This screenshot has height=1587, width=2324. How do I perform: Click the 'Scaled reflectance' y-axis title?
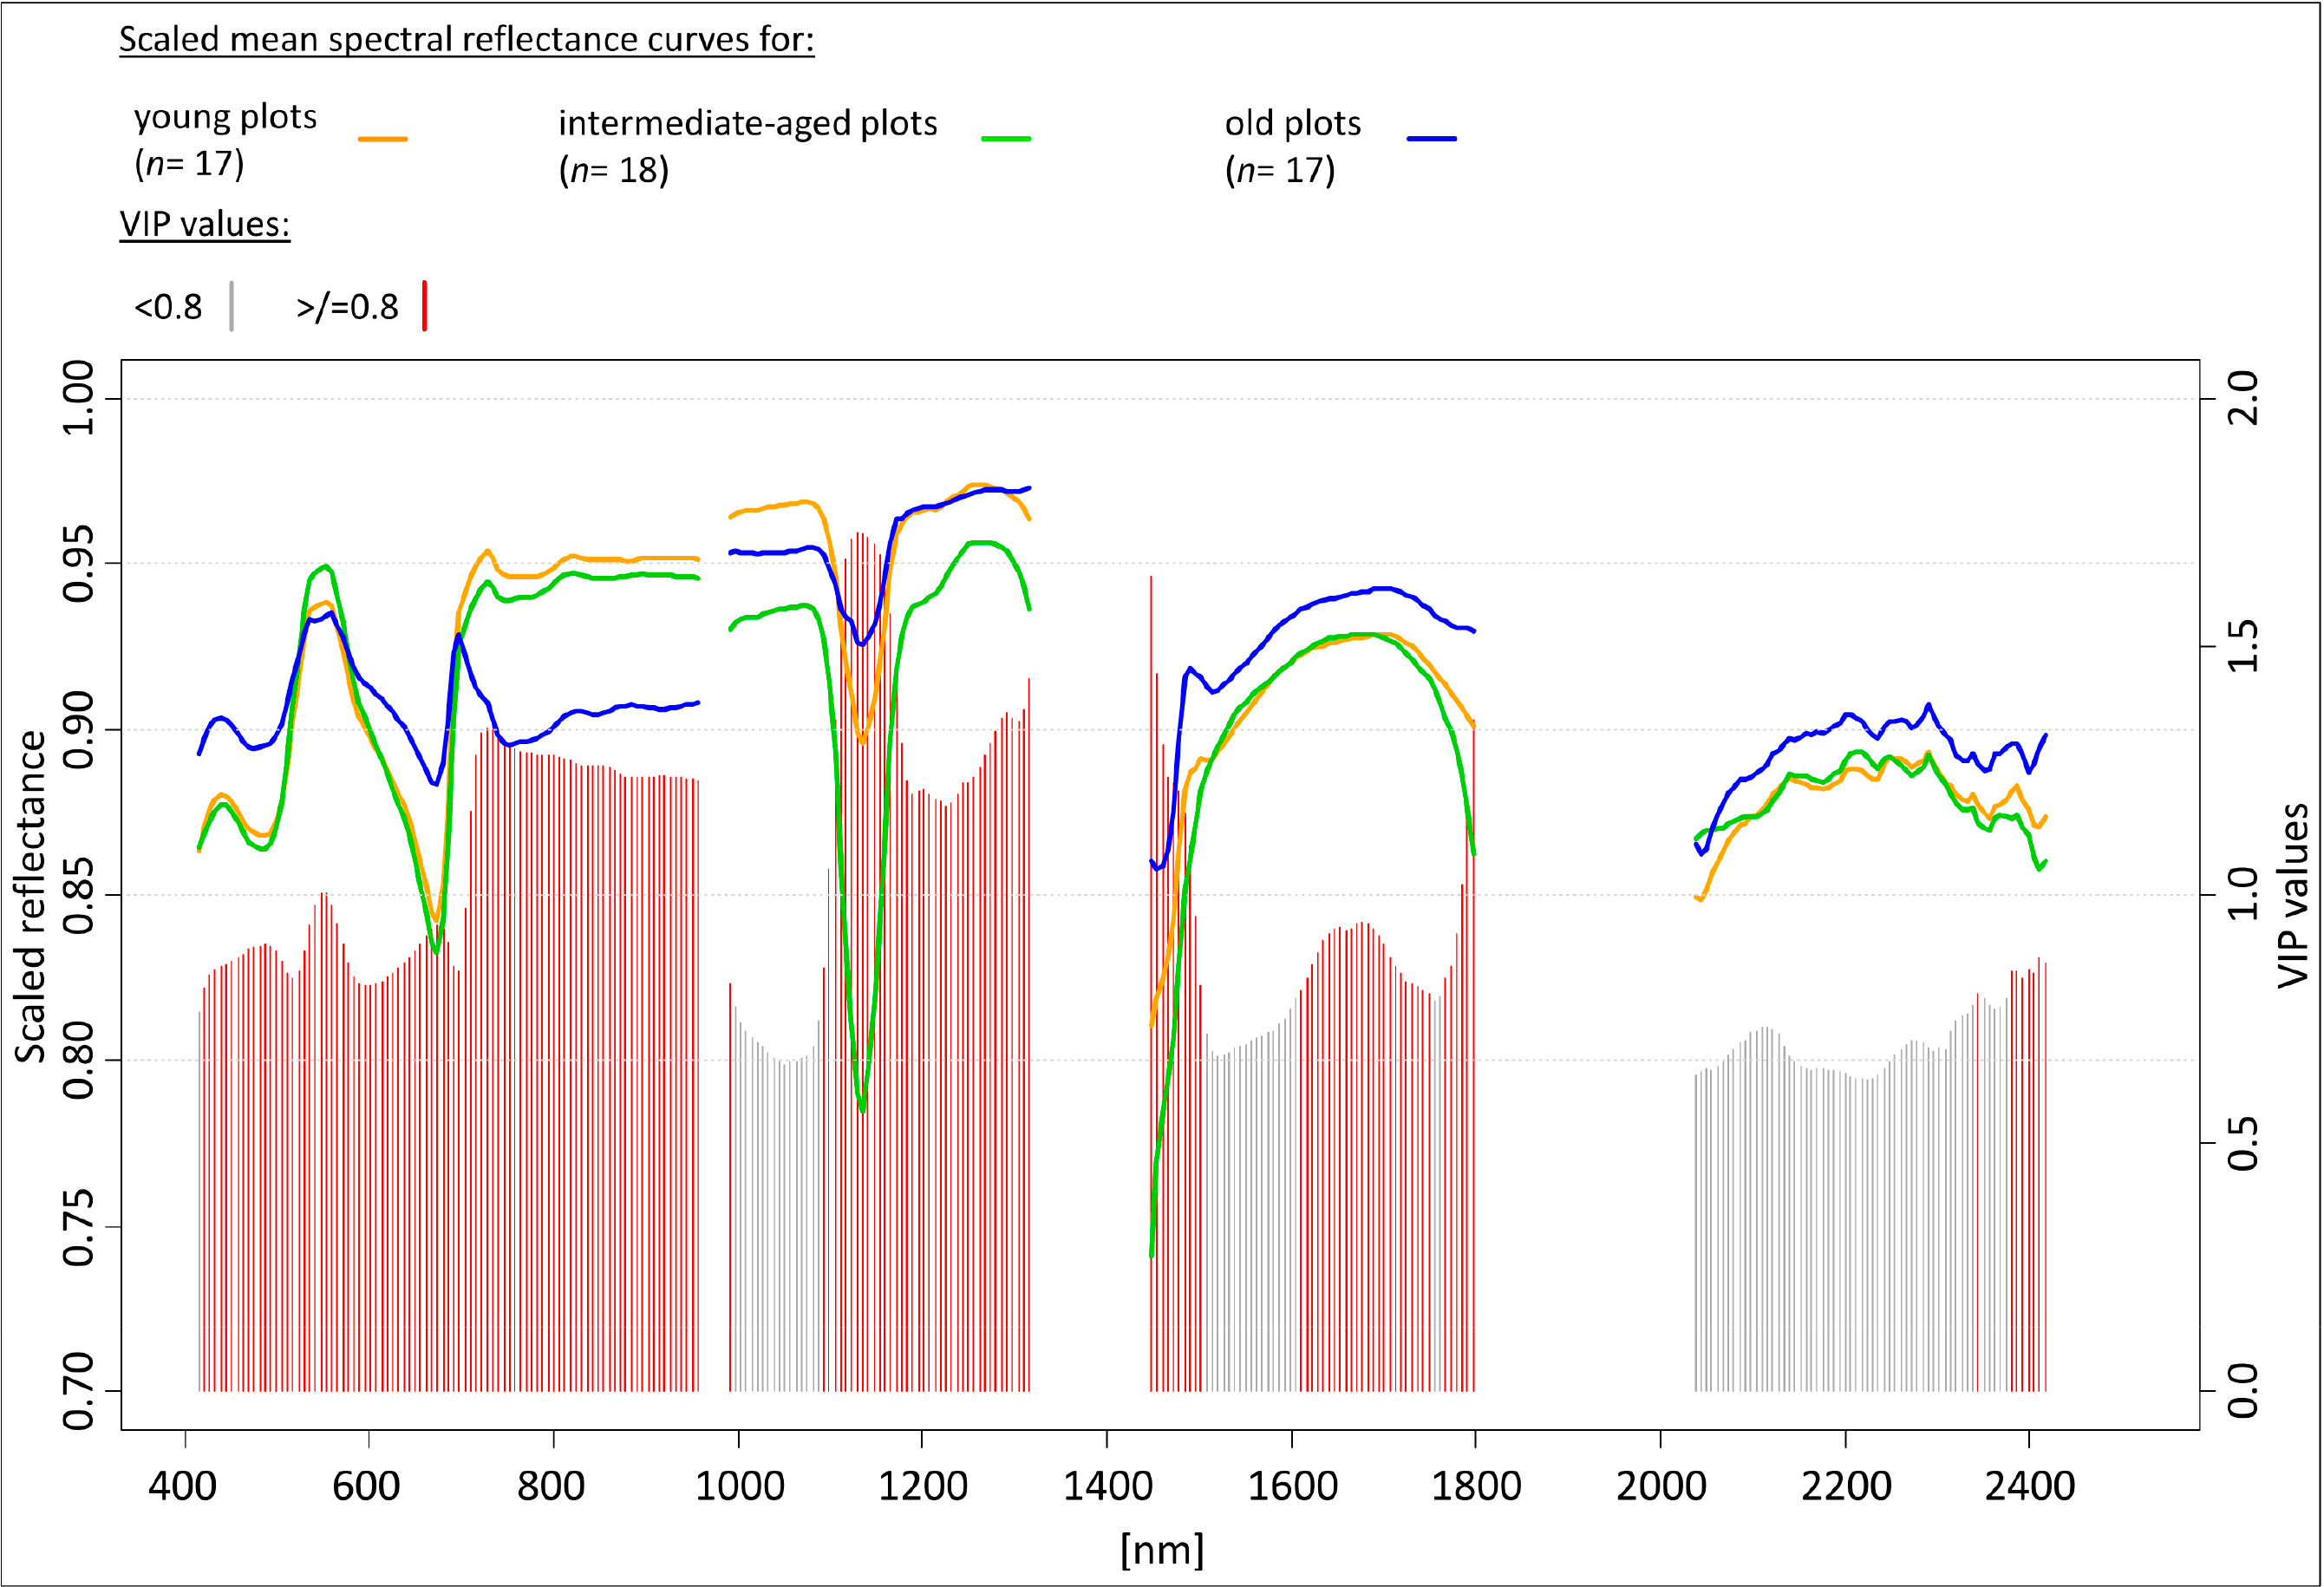(30, 896)
